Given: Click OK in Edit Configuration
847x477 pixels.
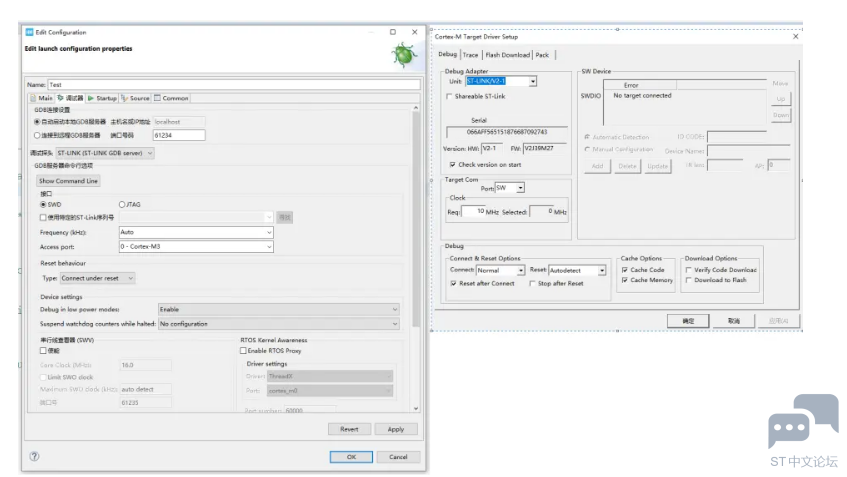Looking at the screenshot, I should click(x=351, y=457).
